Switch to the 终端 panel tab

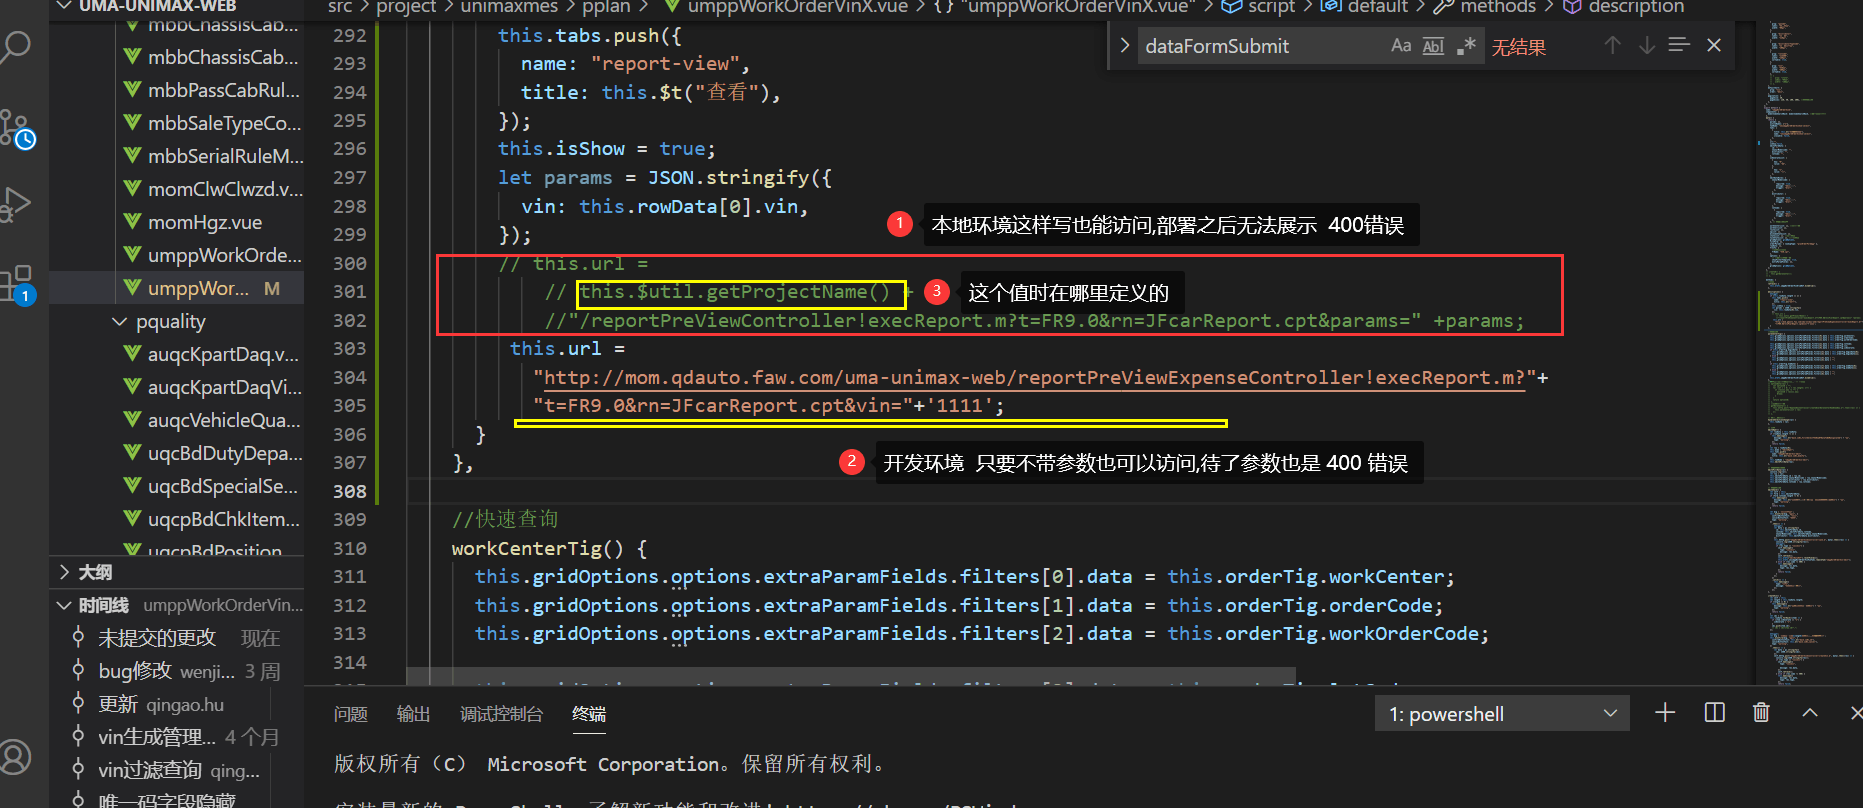point(589,714)
